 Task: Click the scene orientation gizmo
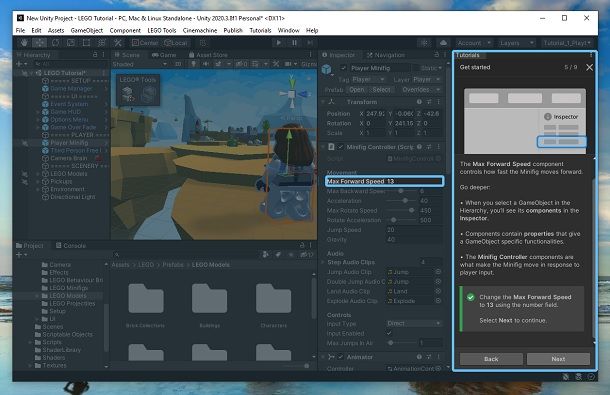292,93
